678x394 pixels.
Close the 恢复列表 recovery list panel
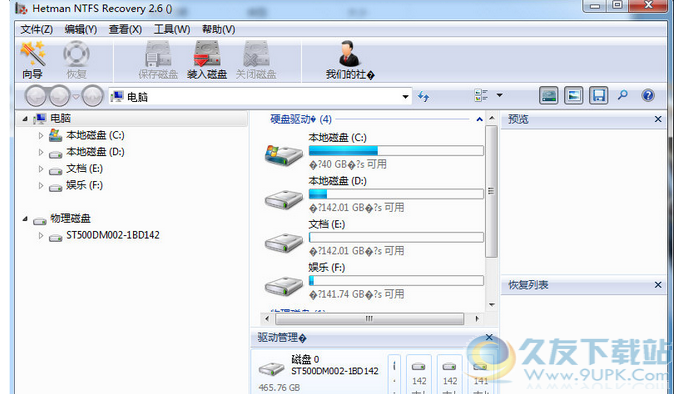658,285
